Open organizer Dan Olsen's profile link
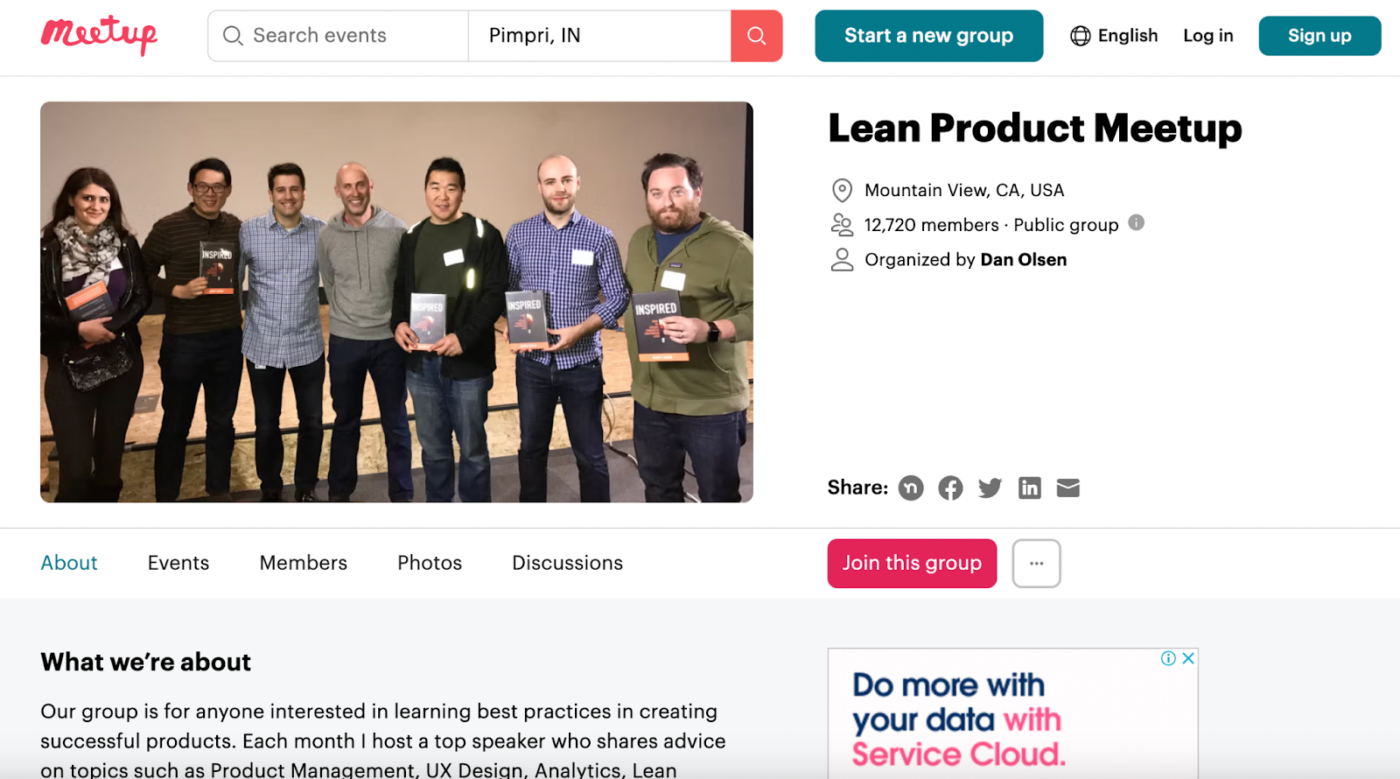The image size is (1400, 779). [1023, 260]
